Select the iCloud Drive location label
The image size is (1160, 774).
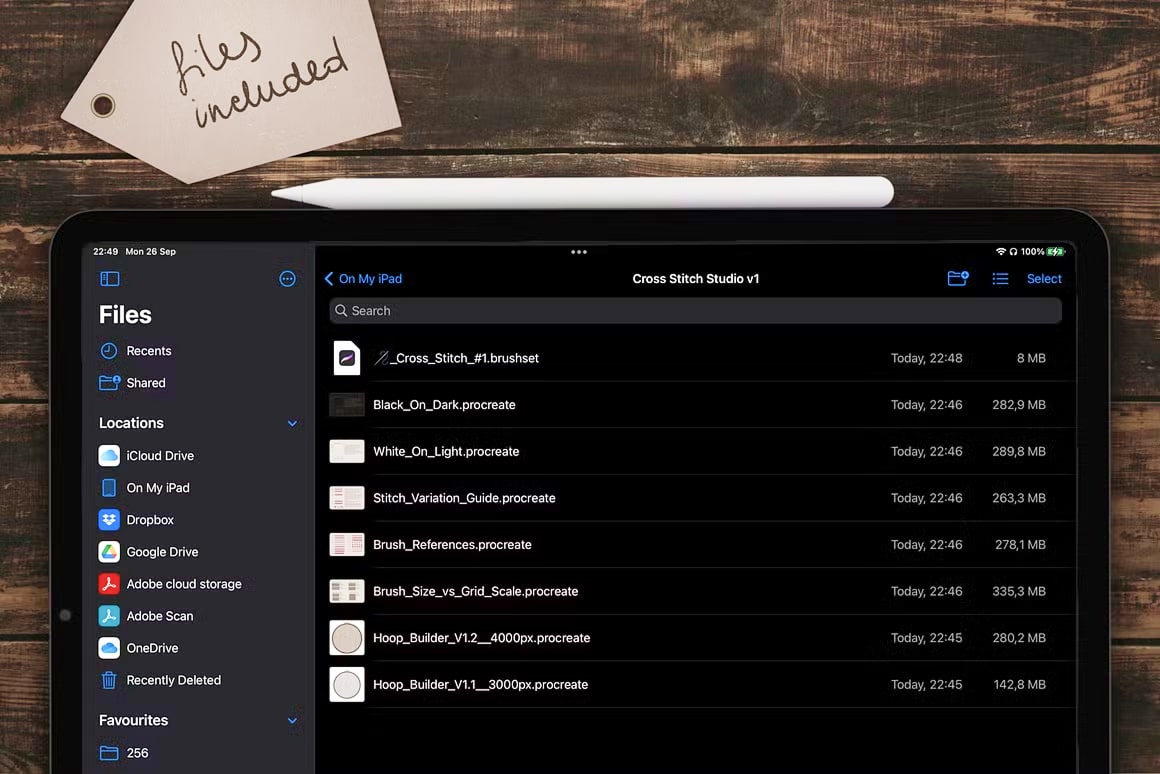tap(160, 456)
